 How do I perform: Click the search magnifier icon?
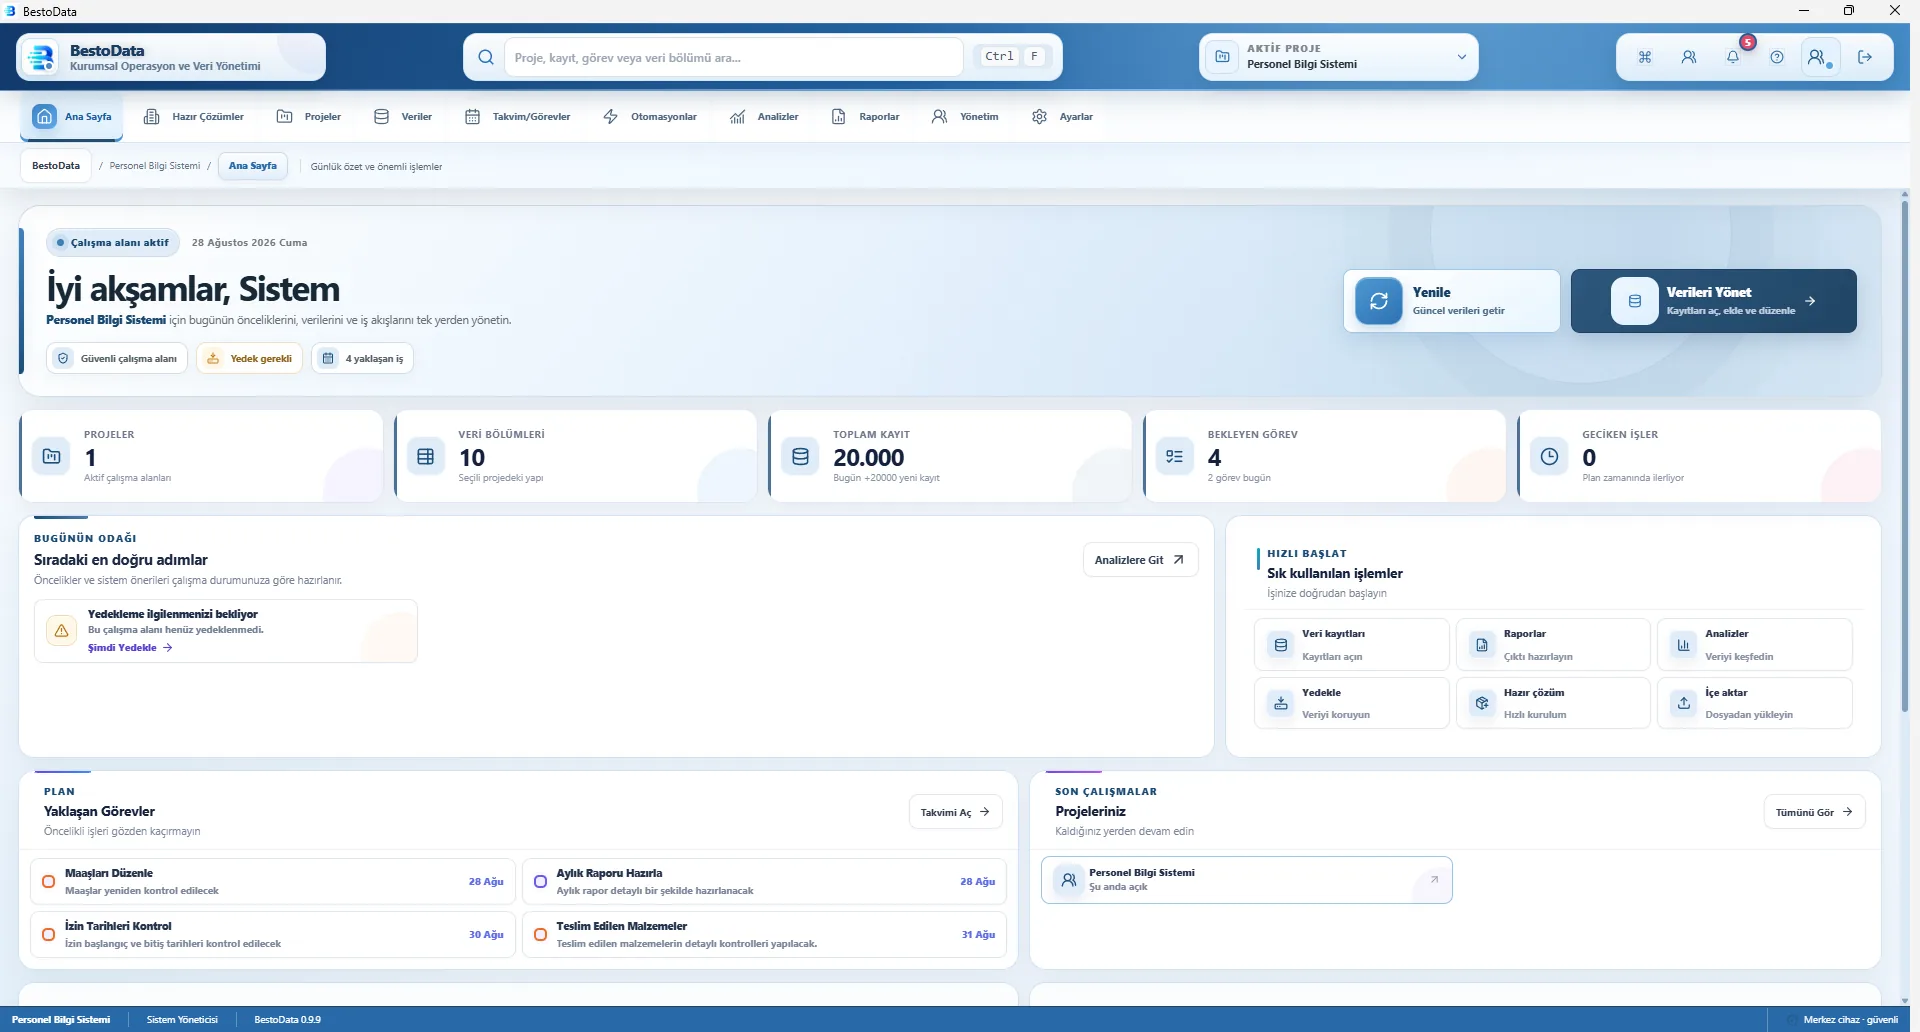click(x=486, y=57)
